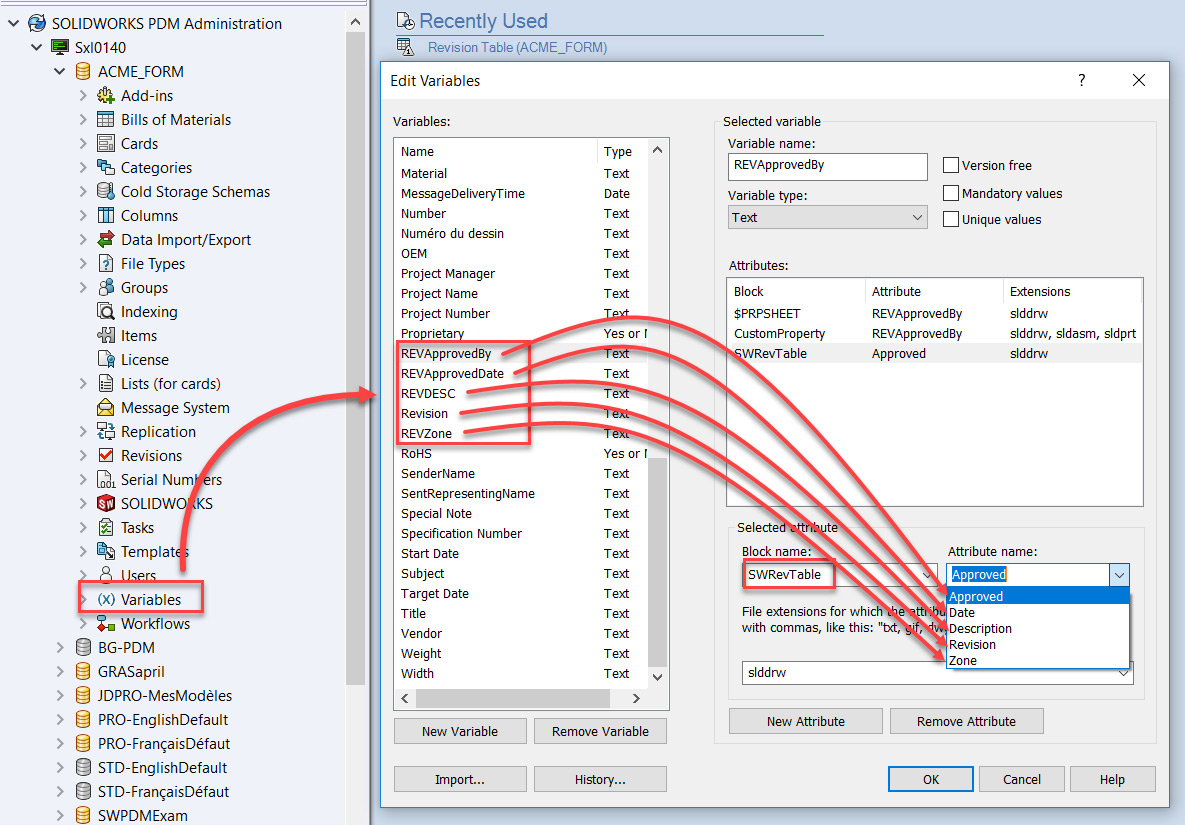Select the Cards node icon

(x=106, y=144)
